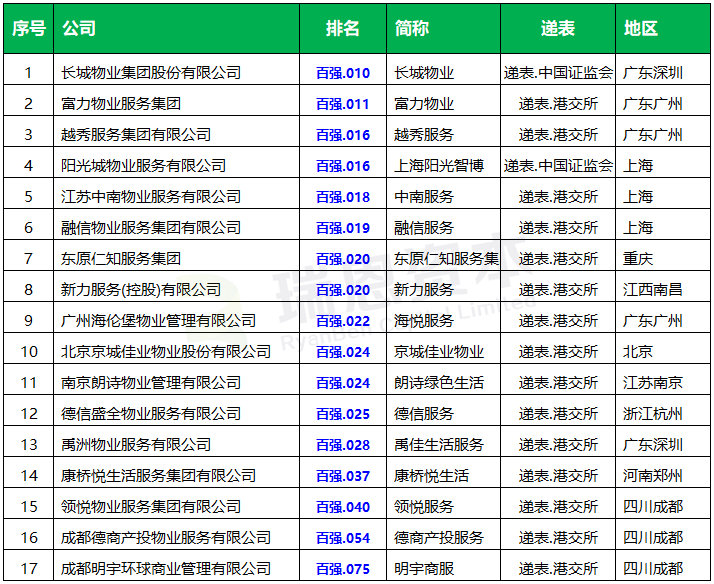Screen dimensions: 714x584
Task: Click ranking value 百强.010
Action: point(343,73)
